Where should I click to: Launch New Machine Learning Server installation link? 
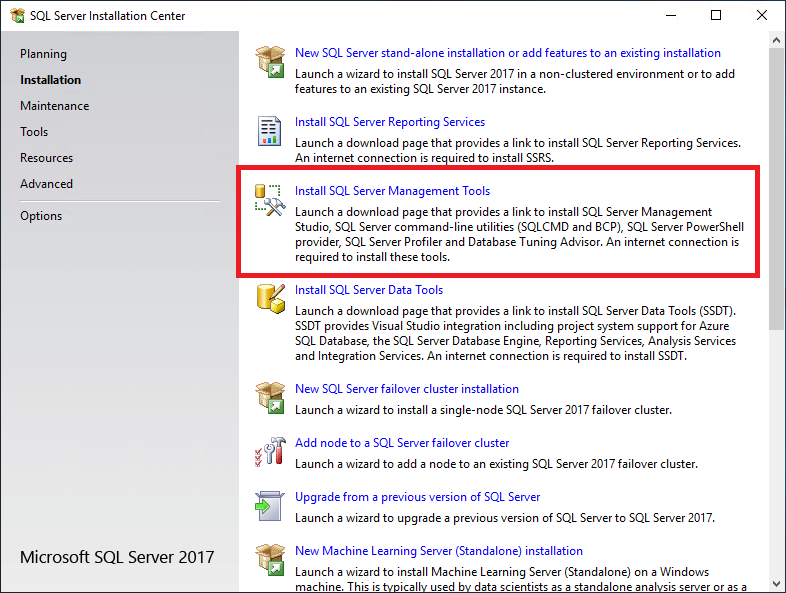pos(439,551)
